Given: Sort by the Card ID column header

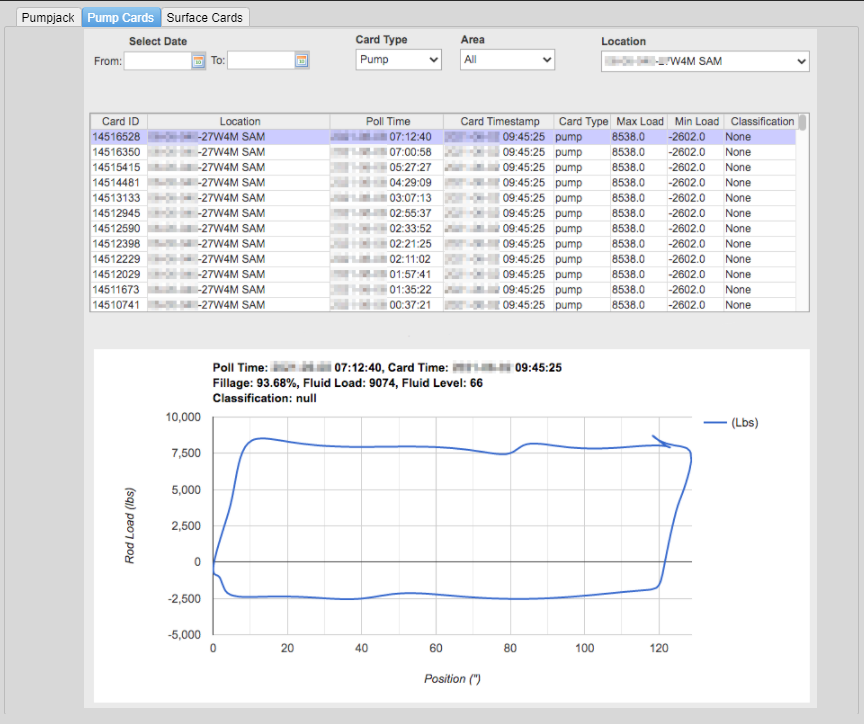Looking at the screenshot, I should [x=120, y=121].
